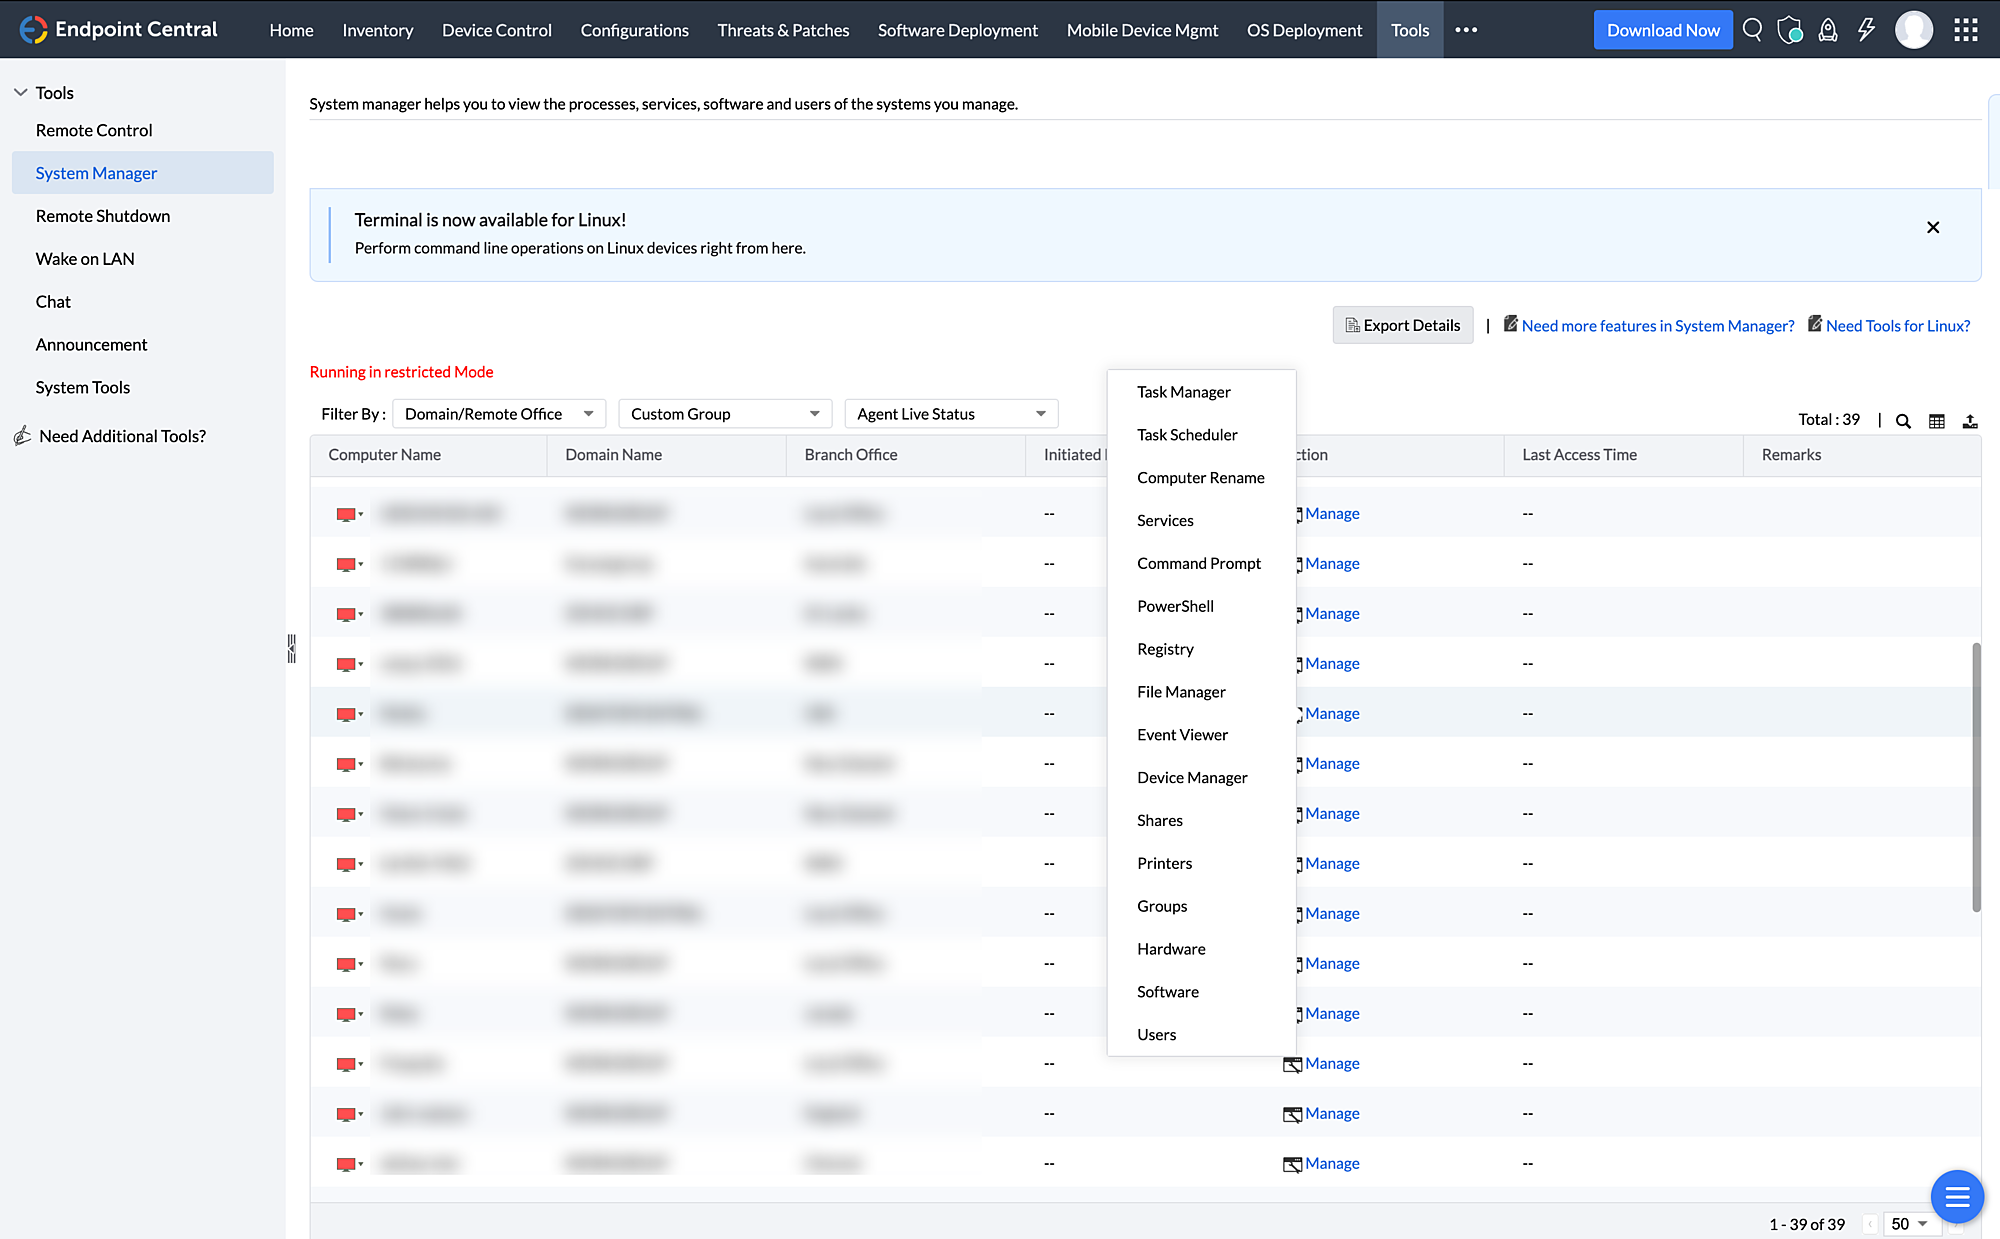Select the Registry tool option
Image resolution: width=2000 pixels, height=1239 pixels.
coord(1164,649)
